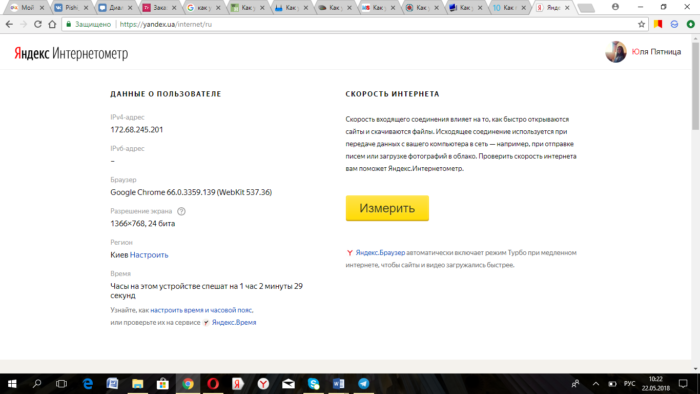Launch Opera from the taskbar
Viewport: 700px width, 394px height.
pyautogui.click(x=213, y=384)
